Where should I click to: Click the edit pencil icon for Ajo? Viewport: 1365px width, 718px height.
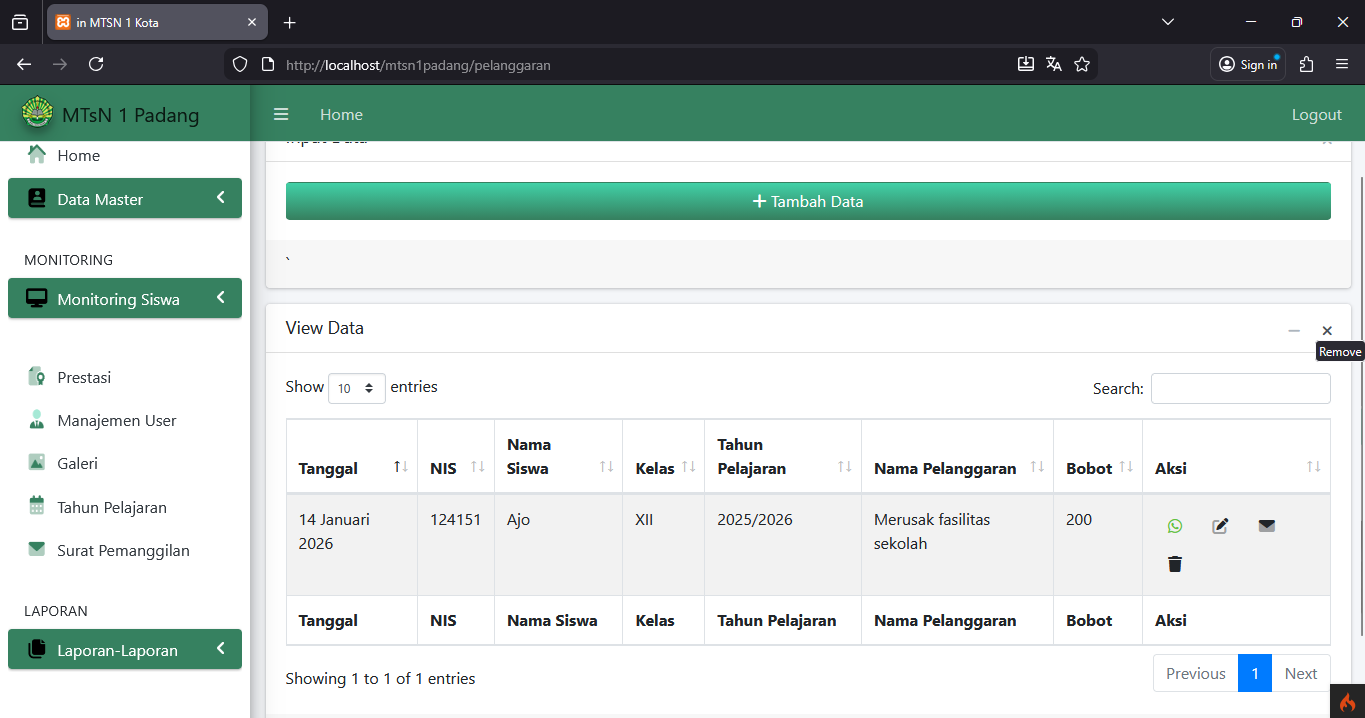pyautogui.click(x=1220, y=526)
